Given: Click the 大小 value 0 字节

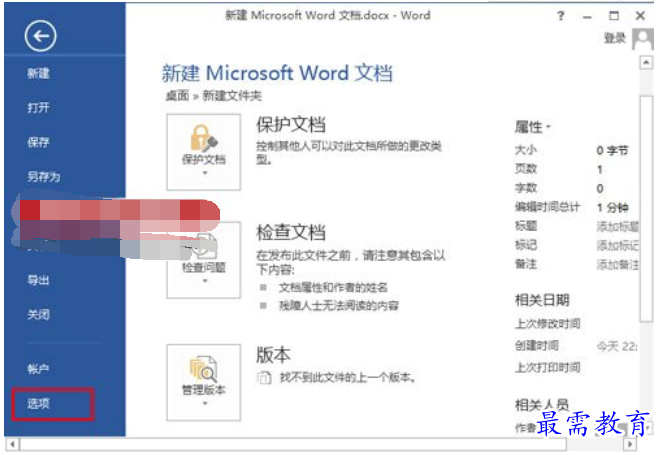Looking at the screenshot, I should tap(612, 150).
